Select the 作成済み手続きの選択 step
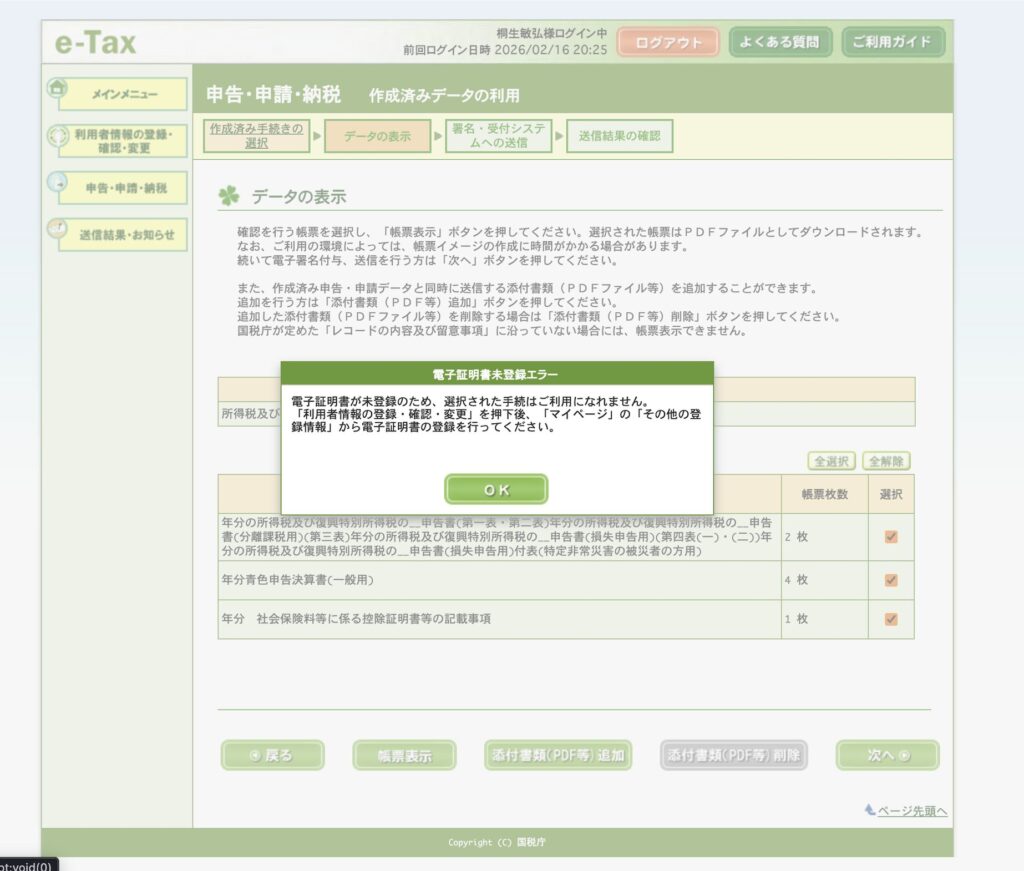 click(256, 136)
